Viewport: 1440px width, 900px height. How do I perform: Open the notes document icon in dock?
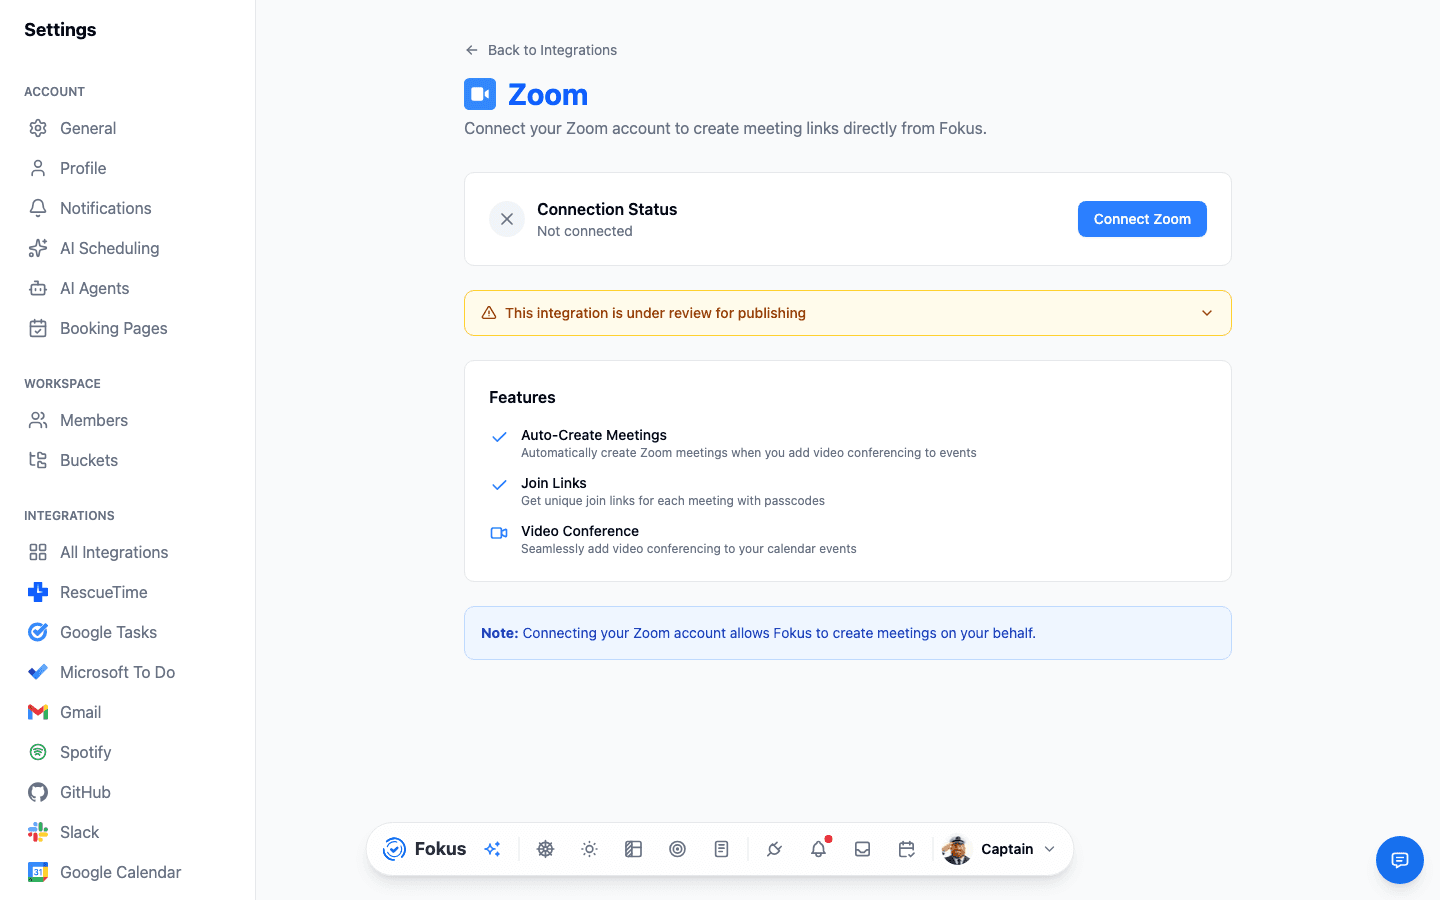tap(722, 849)
